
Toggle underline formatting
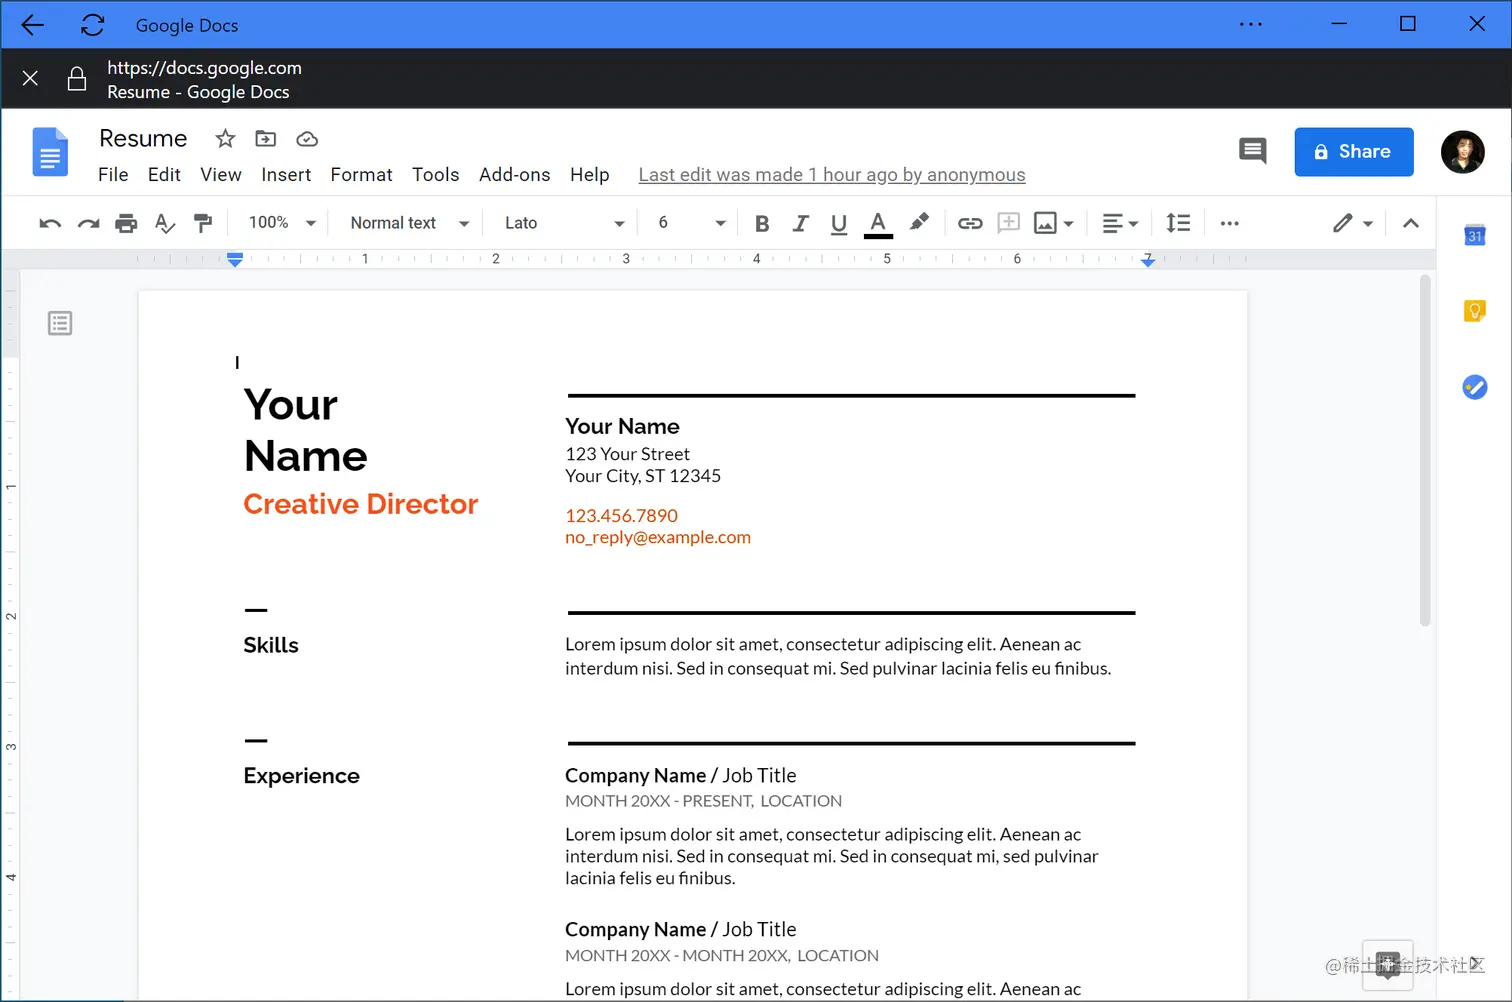pyautogui.click(x=839, y=223)
